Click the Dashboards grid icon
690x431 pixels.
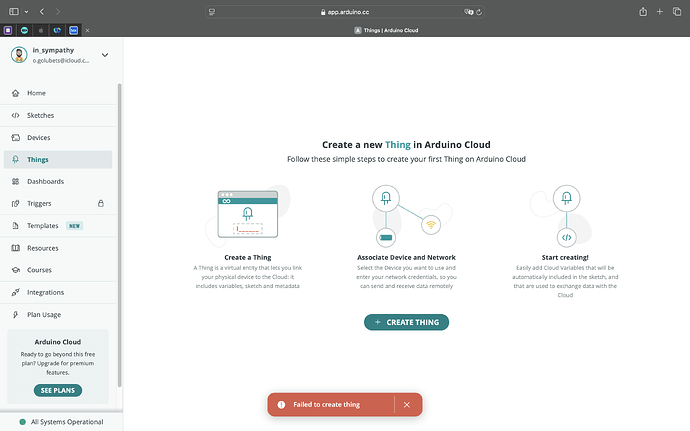pos(15,181)
